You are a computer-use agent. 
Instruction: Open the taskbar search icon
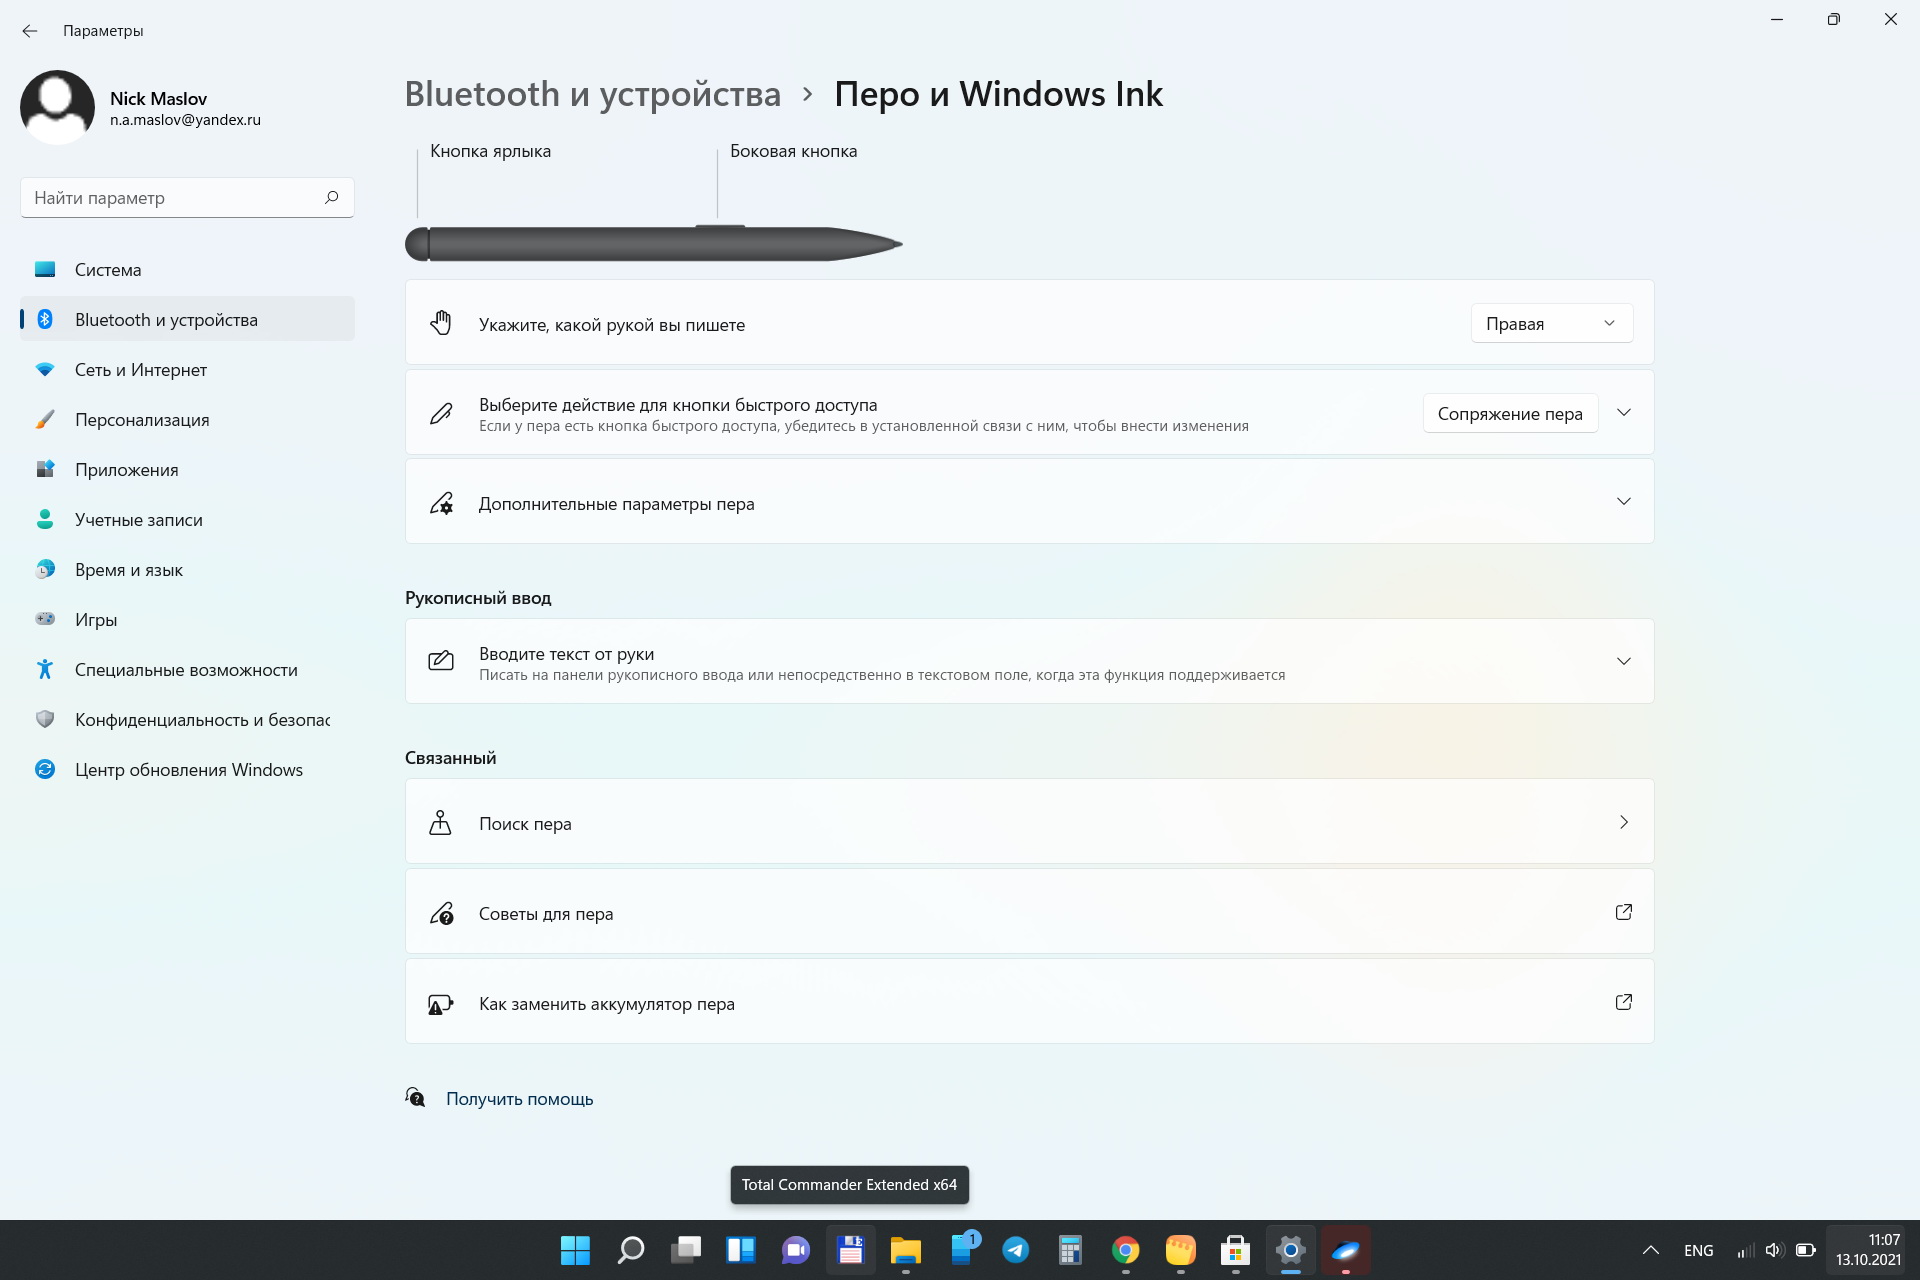(x=630, y=1250)
